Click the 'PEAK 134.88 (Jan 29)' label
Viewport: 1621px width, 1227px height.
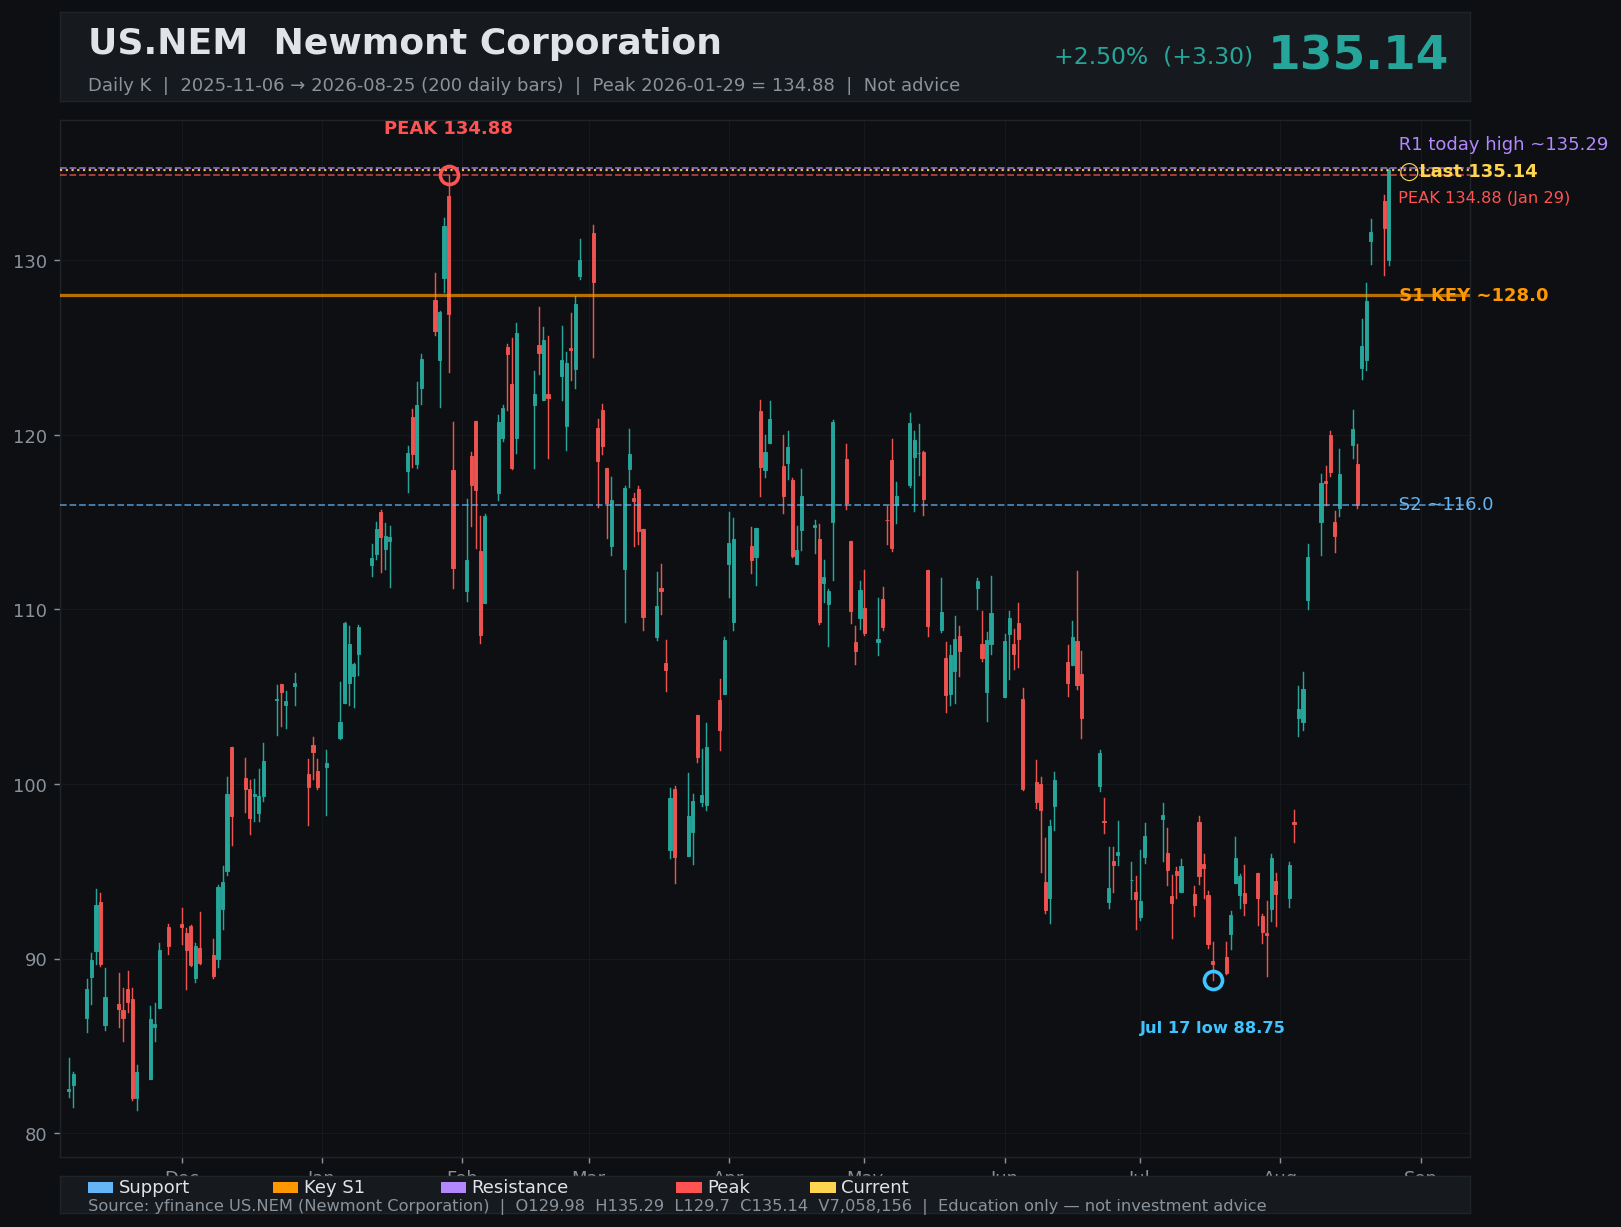(1484, 198)
